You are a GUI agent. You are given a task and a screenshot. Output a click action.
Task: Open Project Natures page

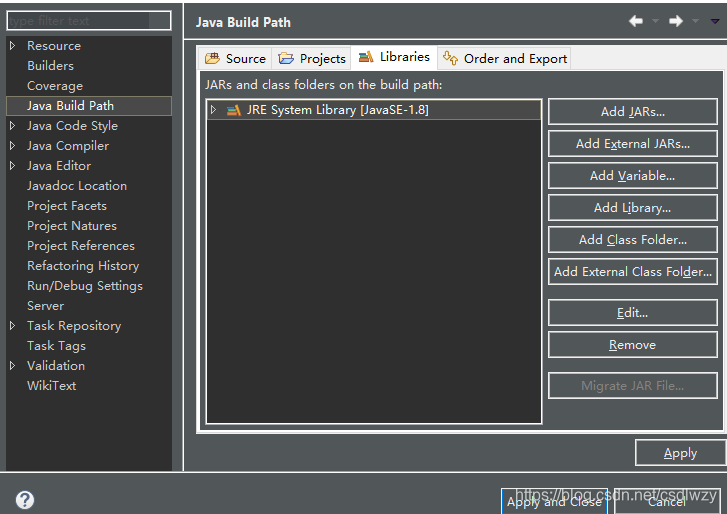(x=72, y=226)
